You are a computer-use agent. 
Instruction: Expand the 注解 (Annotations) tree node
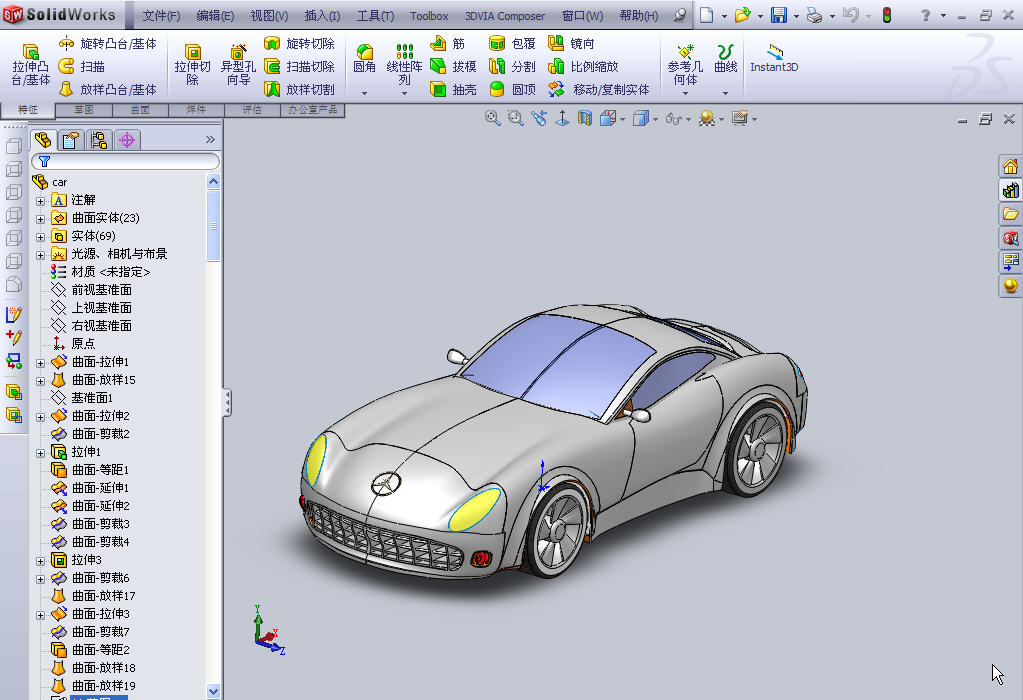(x=40, y=201)
